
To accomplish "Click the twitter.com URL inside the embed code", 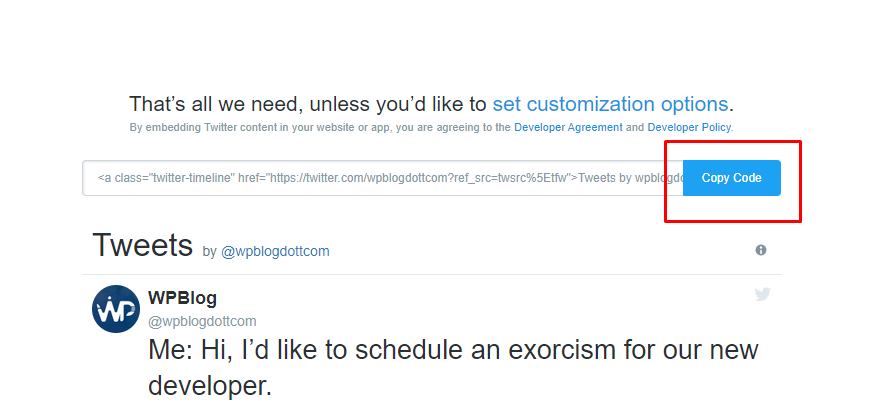I will click(x=419, y=178).
